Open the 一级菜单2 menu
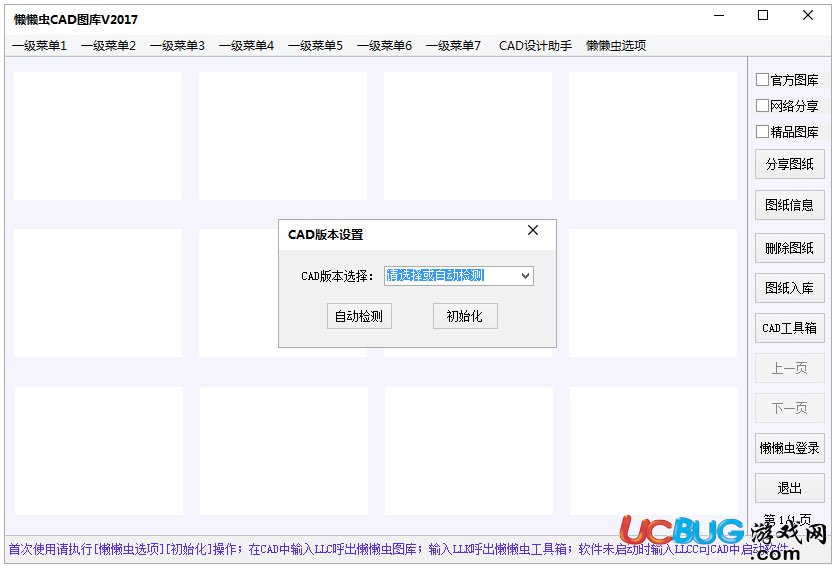This screenshot has height=569, width=836. pos(108,46)
